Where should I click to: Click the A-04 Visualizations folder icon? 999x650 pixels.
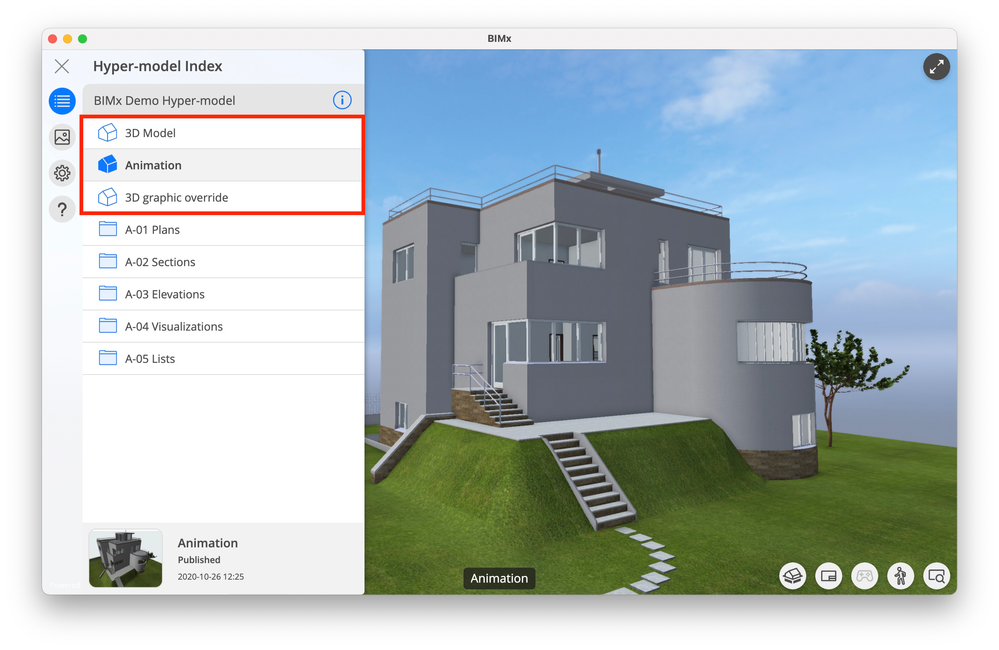[x=108, y=326]
